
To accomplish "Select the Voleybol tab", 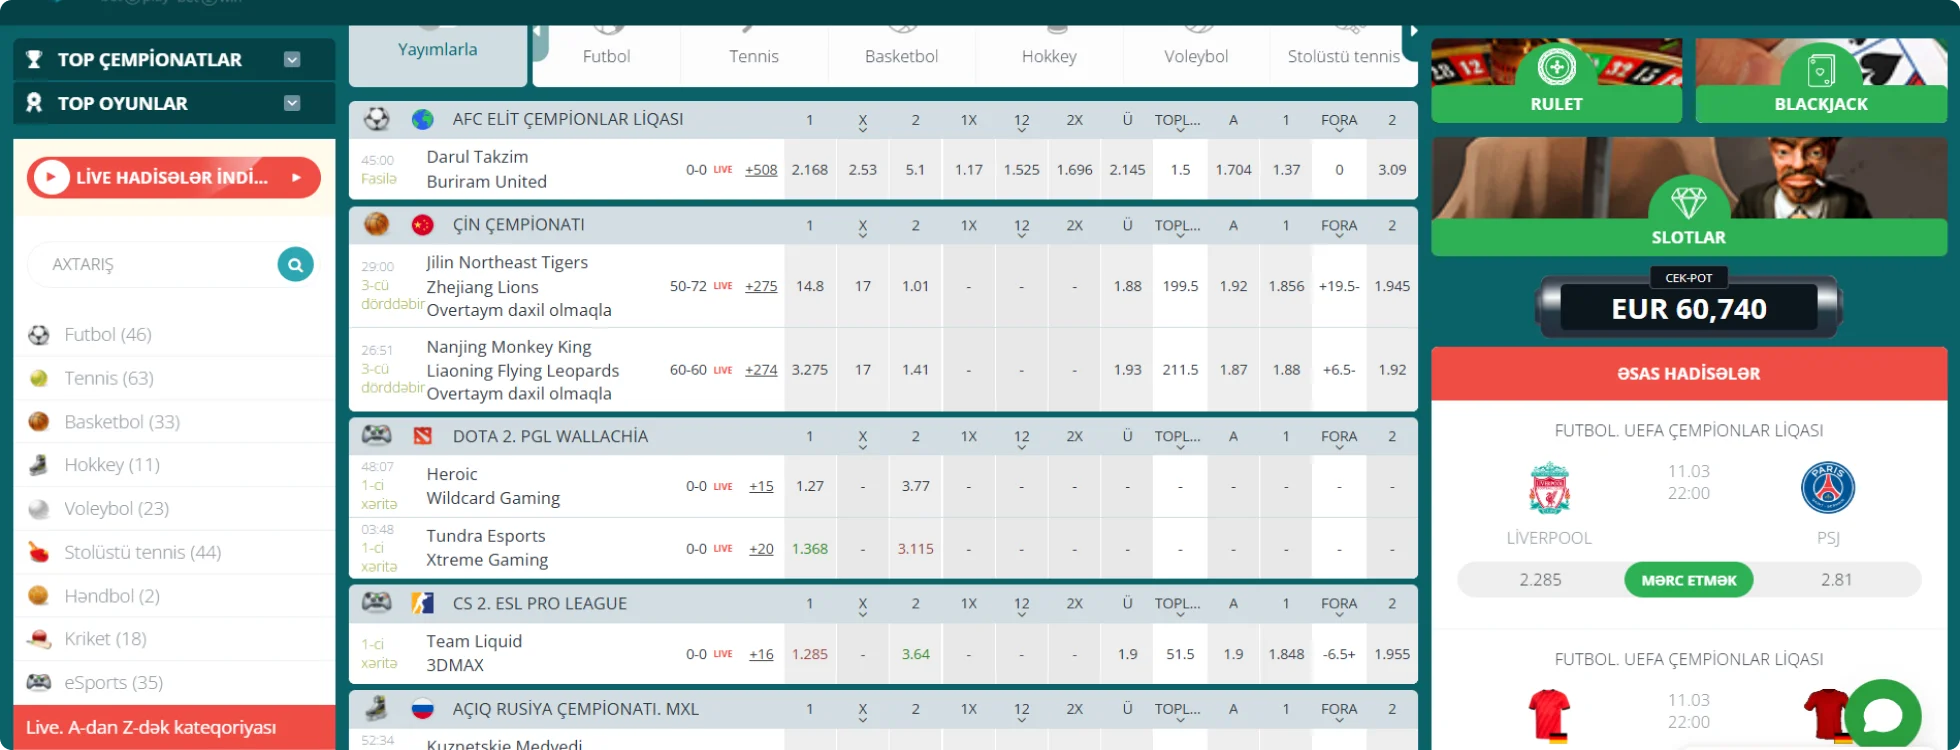I will click(1196, 56).
